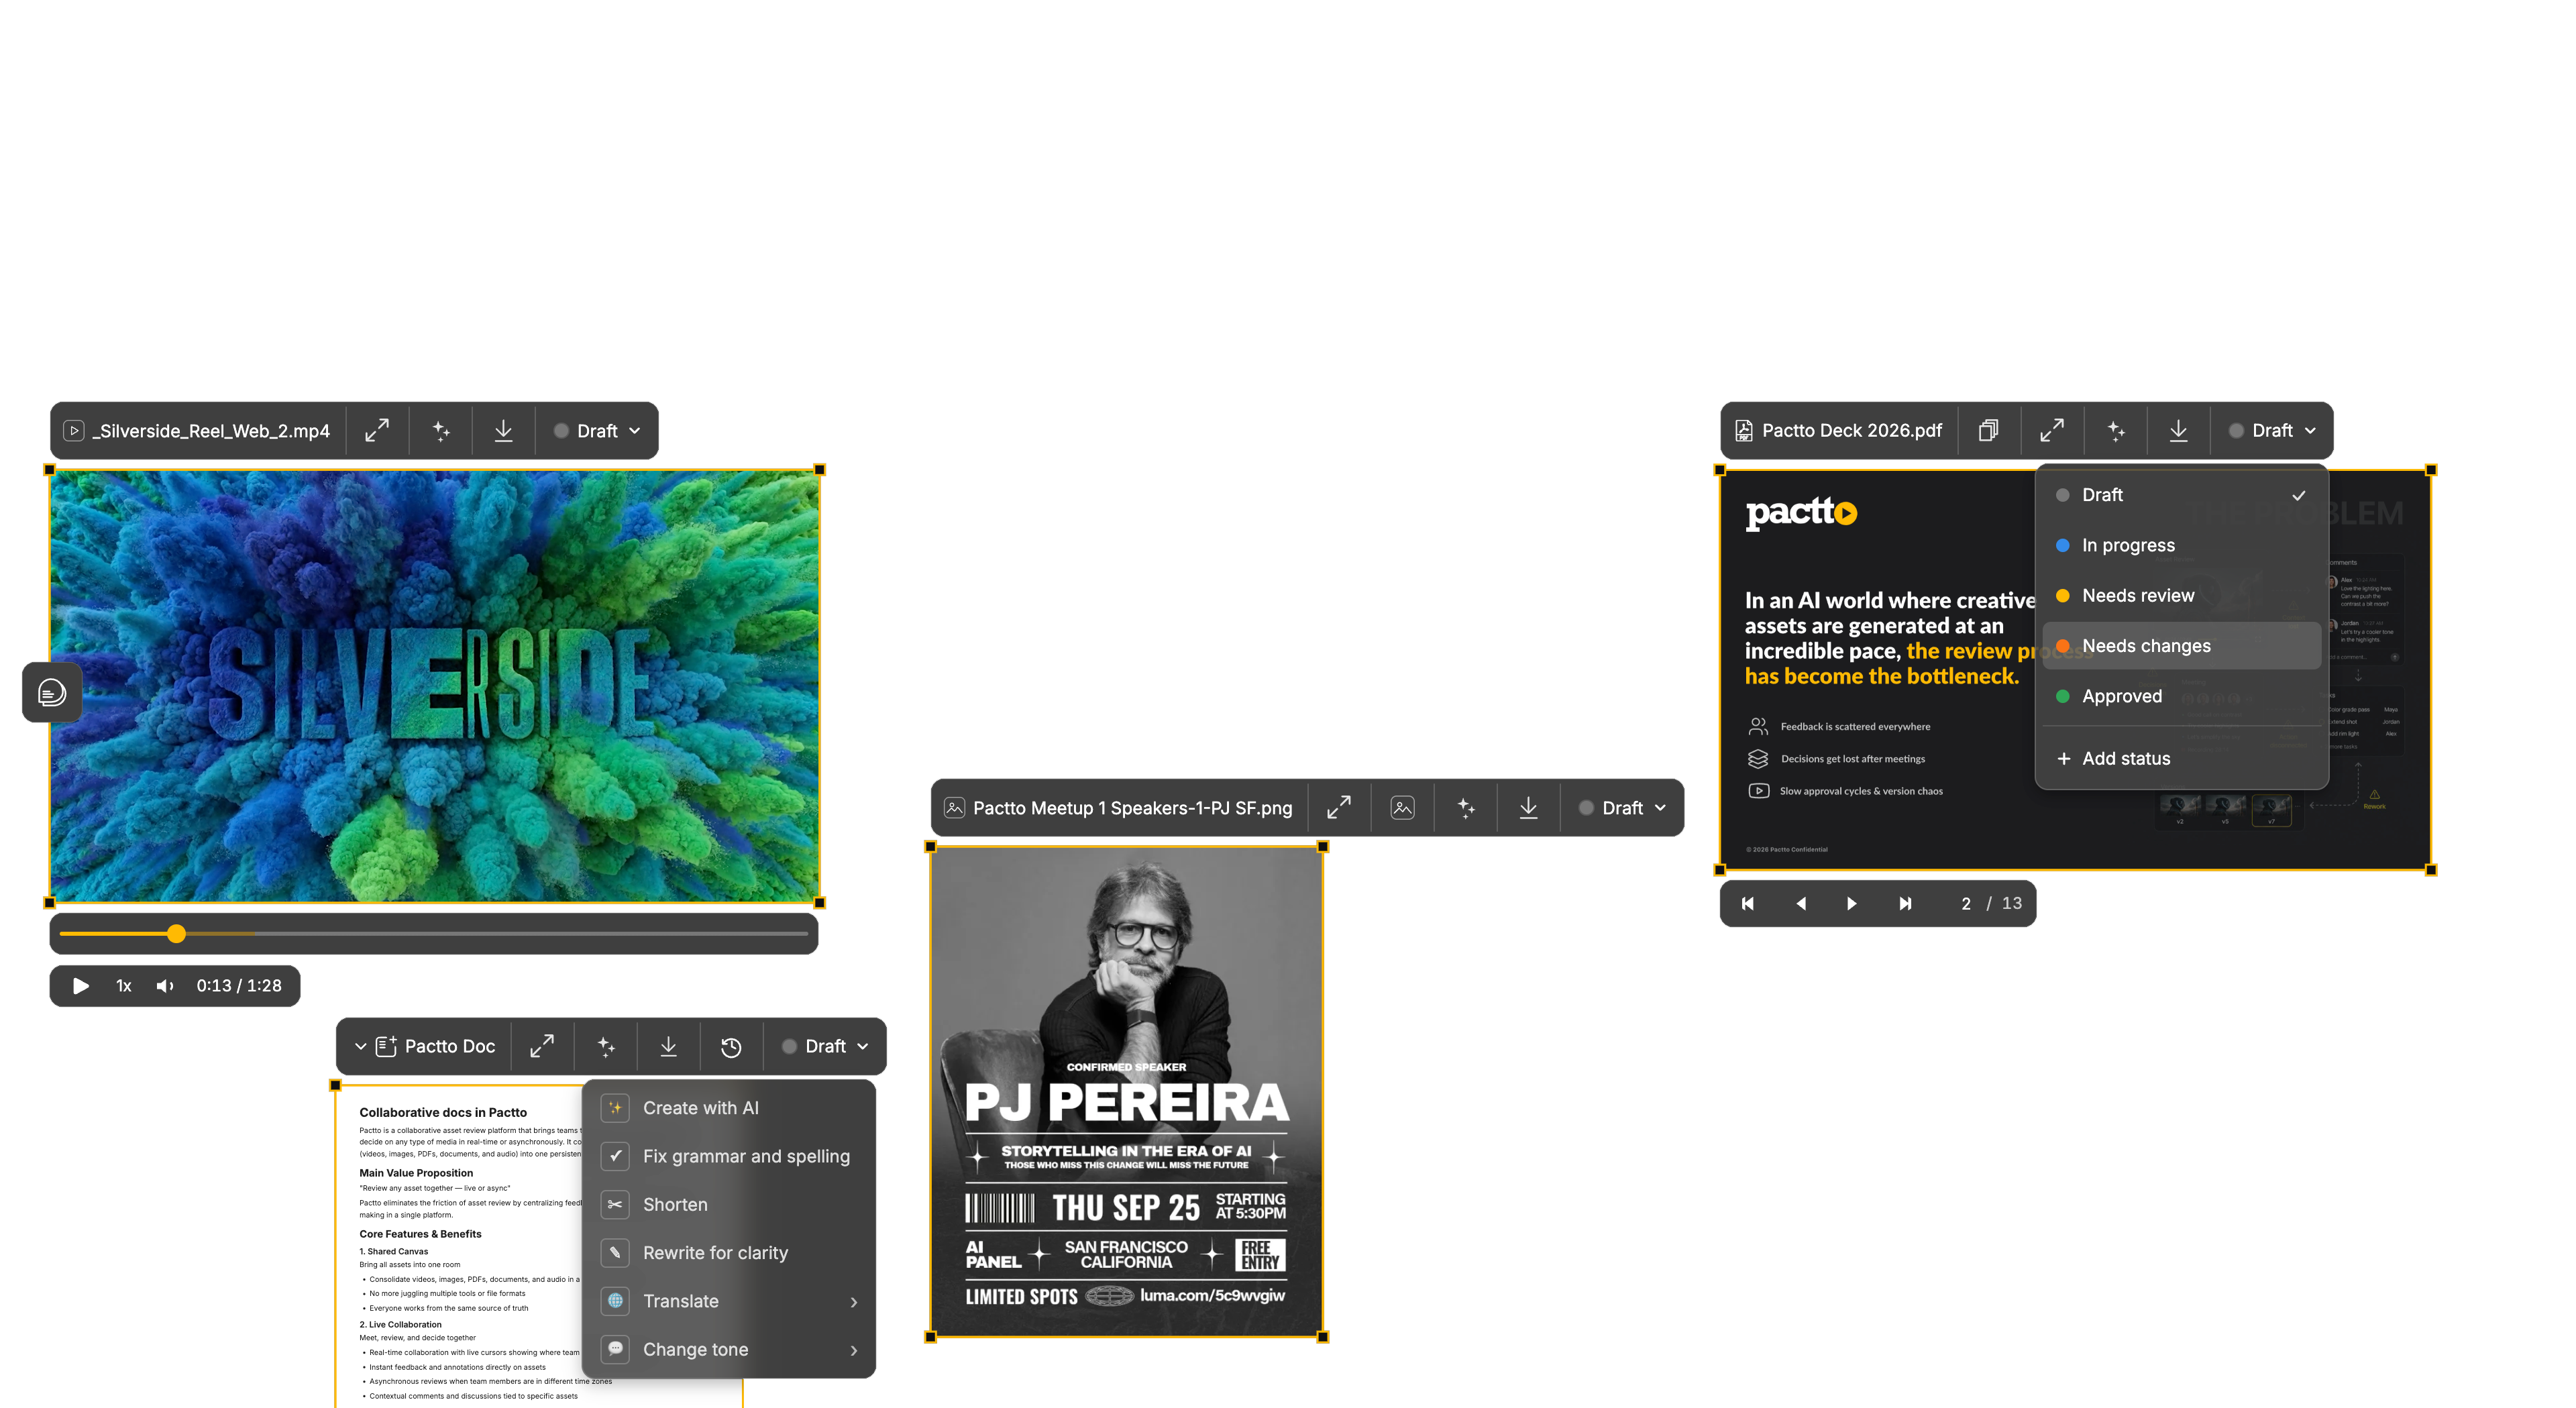This screenshot has width=2576, height=1408.
Task: Expand Pactto Doc to fullscreen
Action: coord(542,1046)
